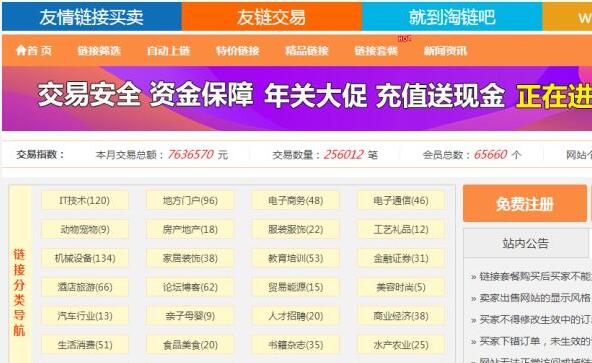
Task: Open 特价链接 navigation item
Action: coord(237,50)
